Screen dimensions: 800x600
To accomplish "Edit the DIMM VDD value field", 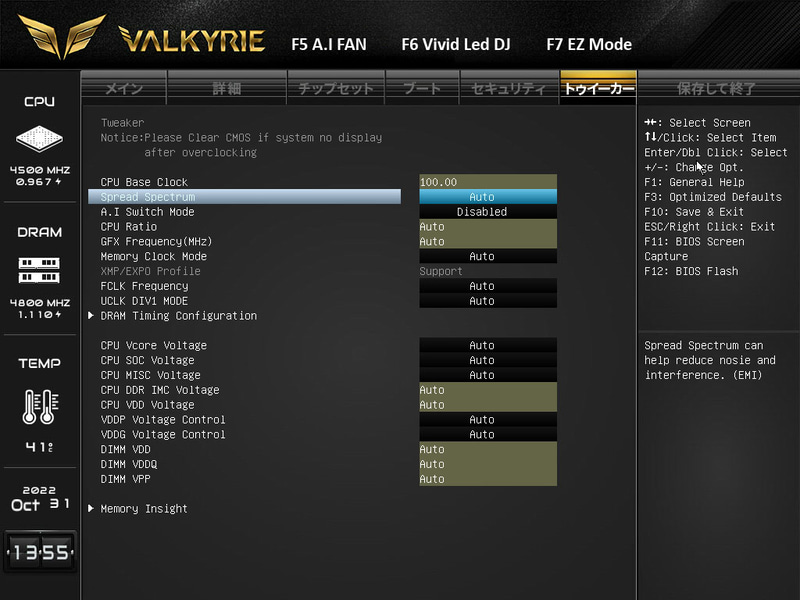I will point(488,449).
